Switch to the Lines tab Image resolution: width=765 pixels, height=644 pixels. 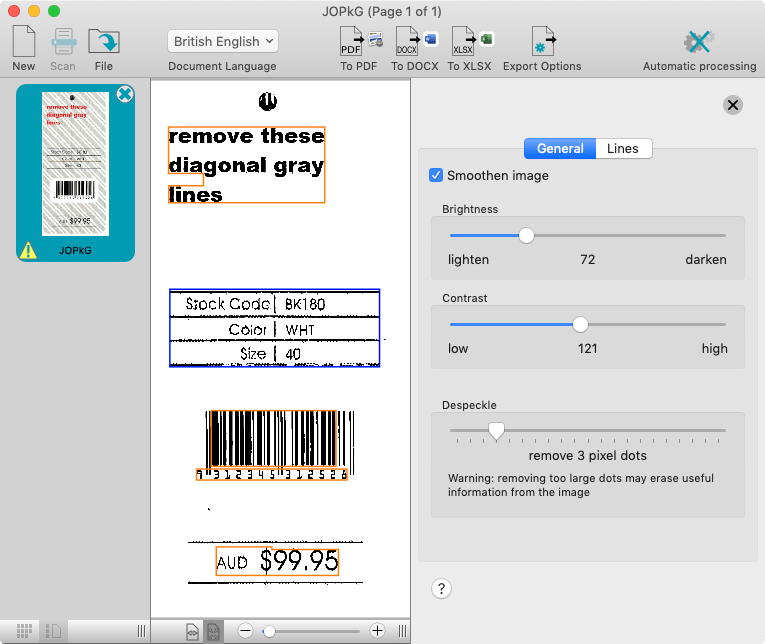(x=623, y=148)
